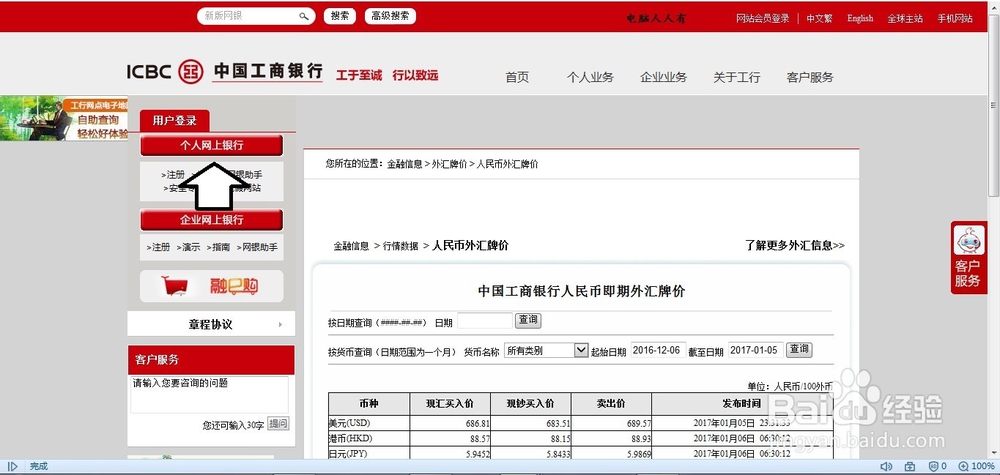Open the 货币名称 所有类别 dropdown
This screenshot has height=475, width=1000.
click(x=546, y=350)
